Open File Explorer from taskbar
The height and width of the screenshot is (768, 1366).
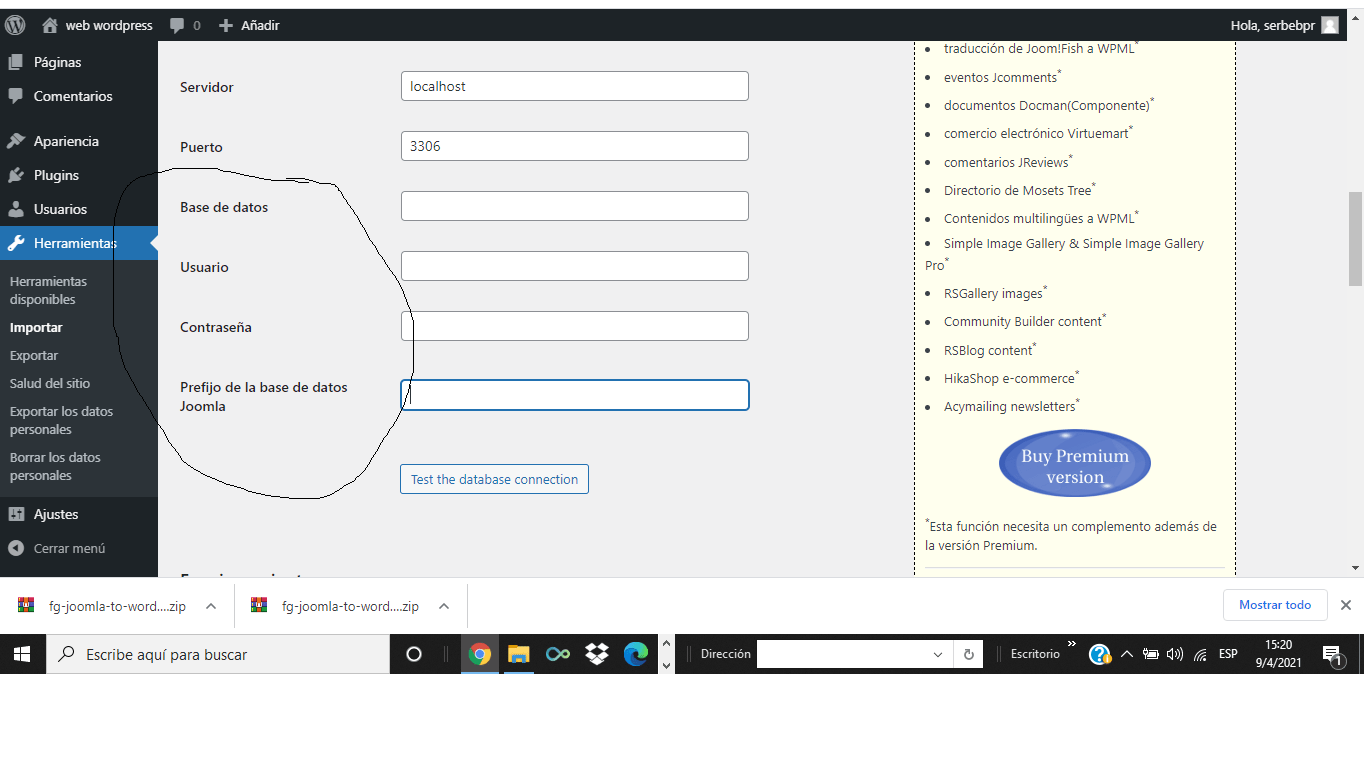518,654
